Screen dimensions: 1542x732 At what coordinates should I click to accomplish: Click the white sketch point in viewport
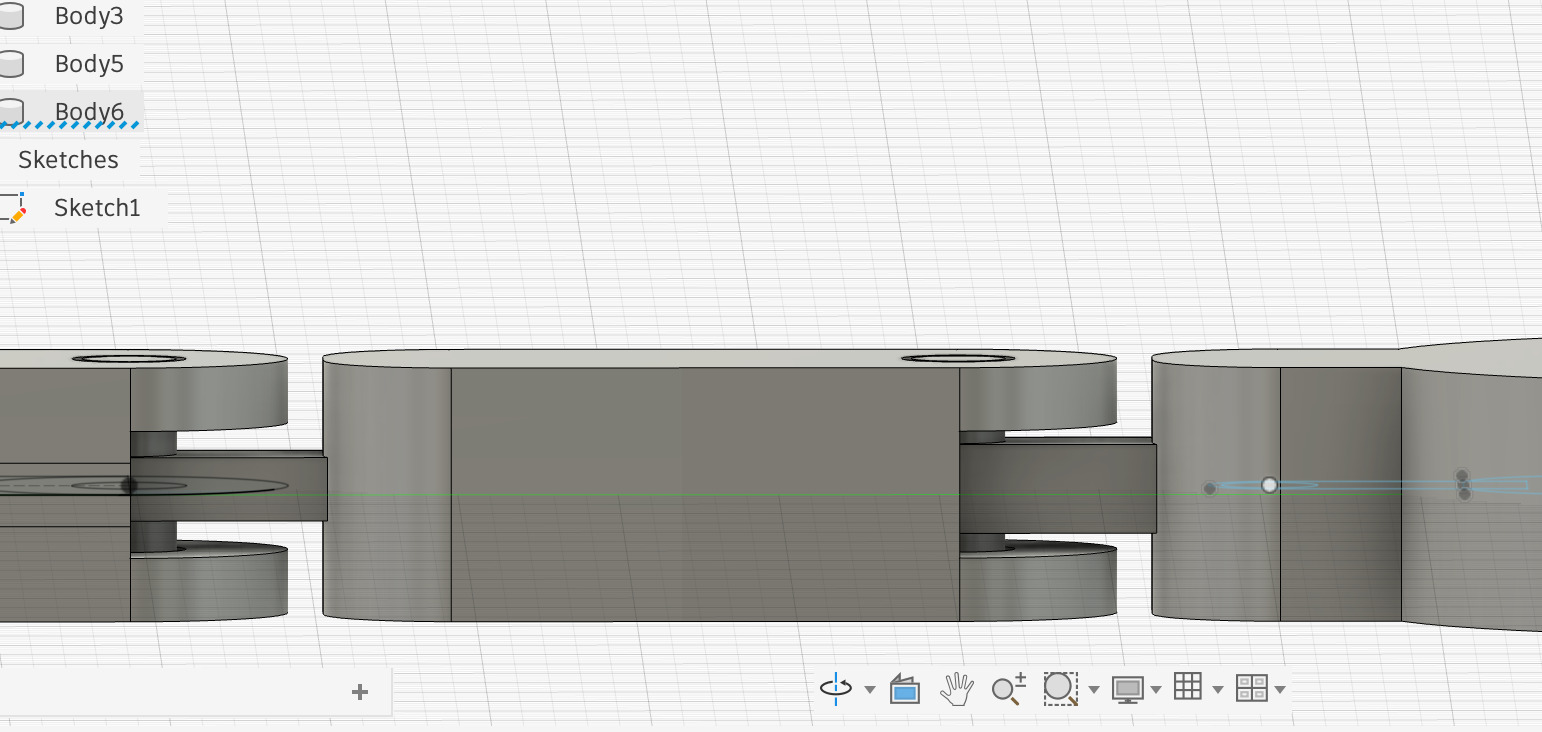1270,485
